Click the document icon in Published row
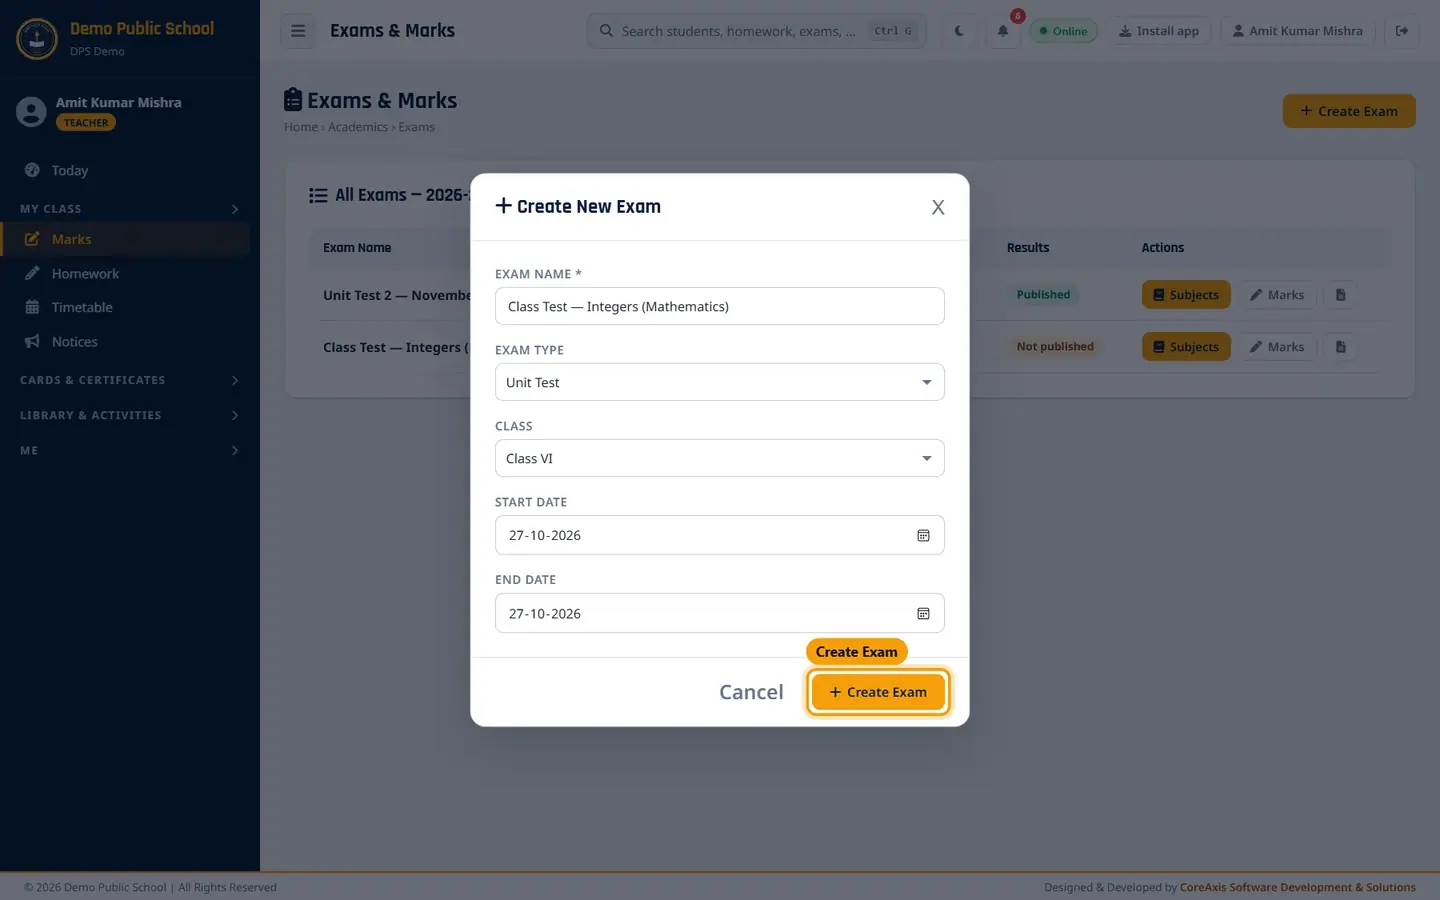1440x900 pixels. point(1341,295)
